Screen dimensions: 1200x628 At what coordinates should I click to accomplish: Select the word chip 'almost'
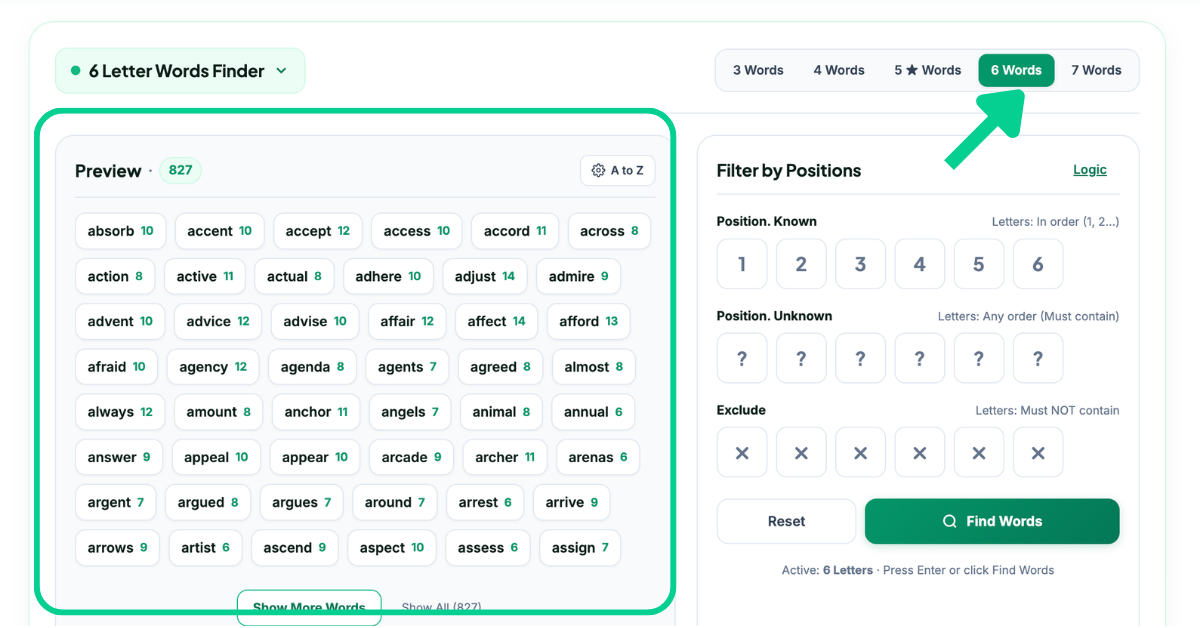click(594, 367)
